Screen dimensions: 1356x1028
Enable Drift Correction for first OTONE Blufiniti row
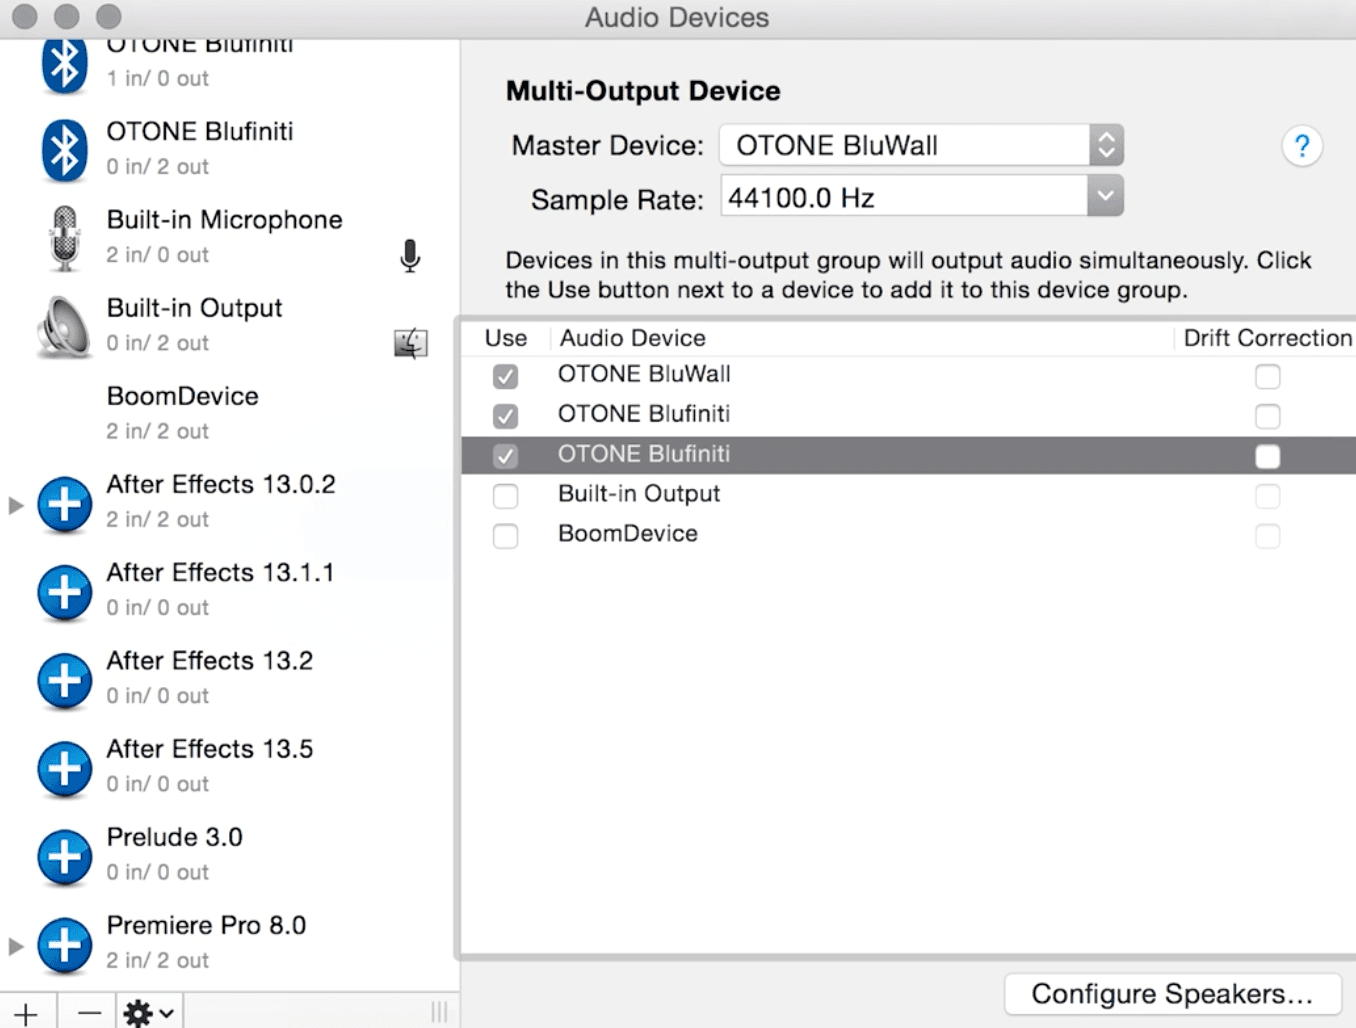point(1268,416)
